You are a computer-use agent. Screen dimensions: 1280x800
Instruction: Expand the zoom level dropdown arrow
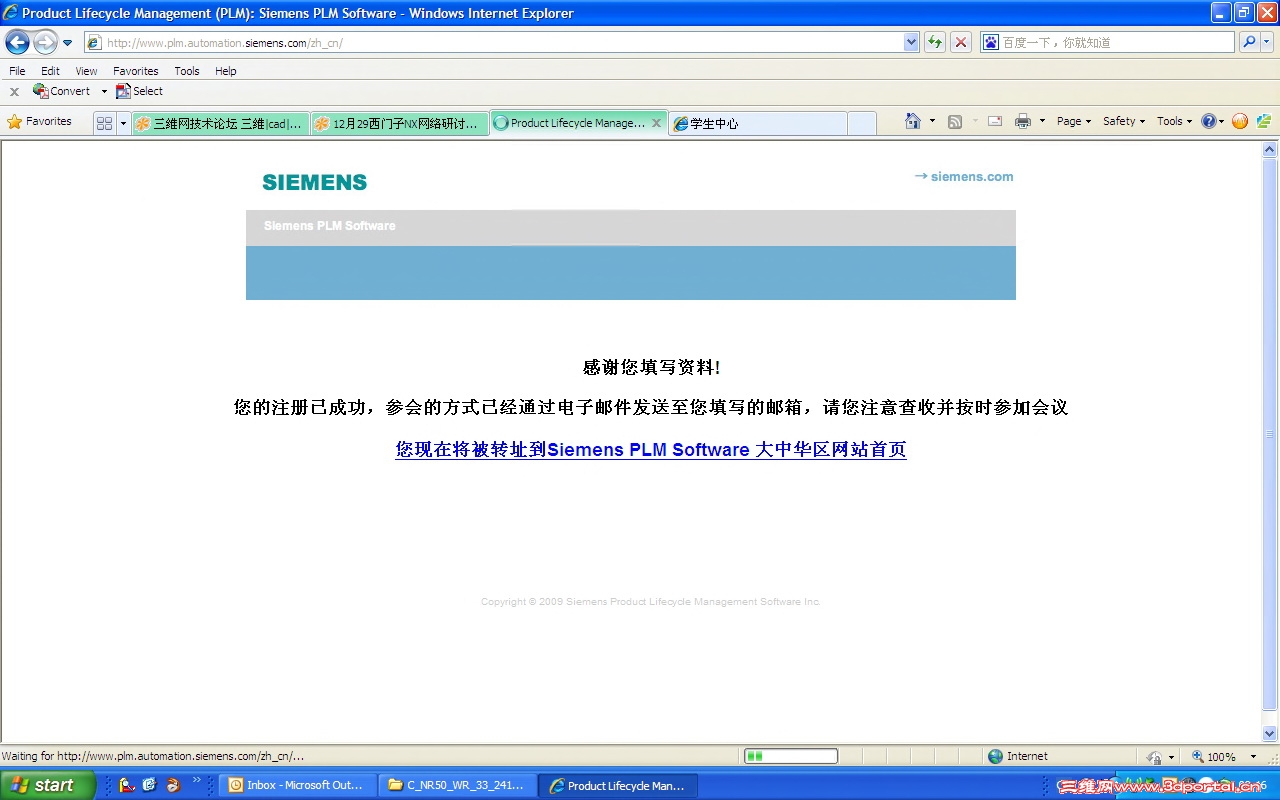pos(1253,757)
